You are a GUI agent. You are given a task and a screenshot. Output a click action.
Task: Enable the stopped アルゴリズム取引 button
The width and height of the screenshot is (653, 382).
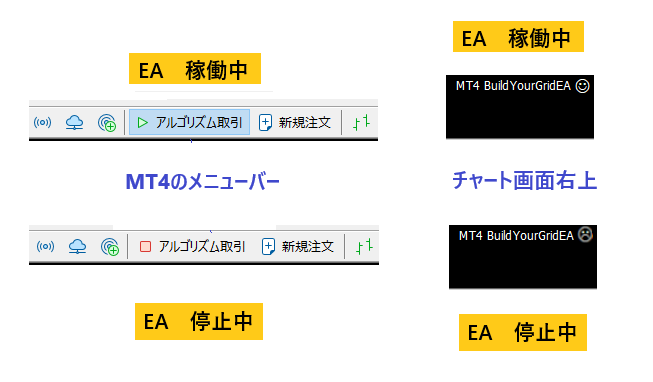tap(192, 247)
